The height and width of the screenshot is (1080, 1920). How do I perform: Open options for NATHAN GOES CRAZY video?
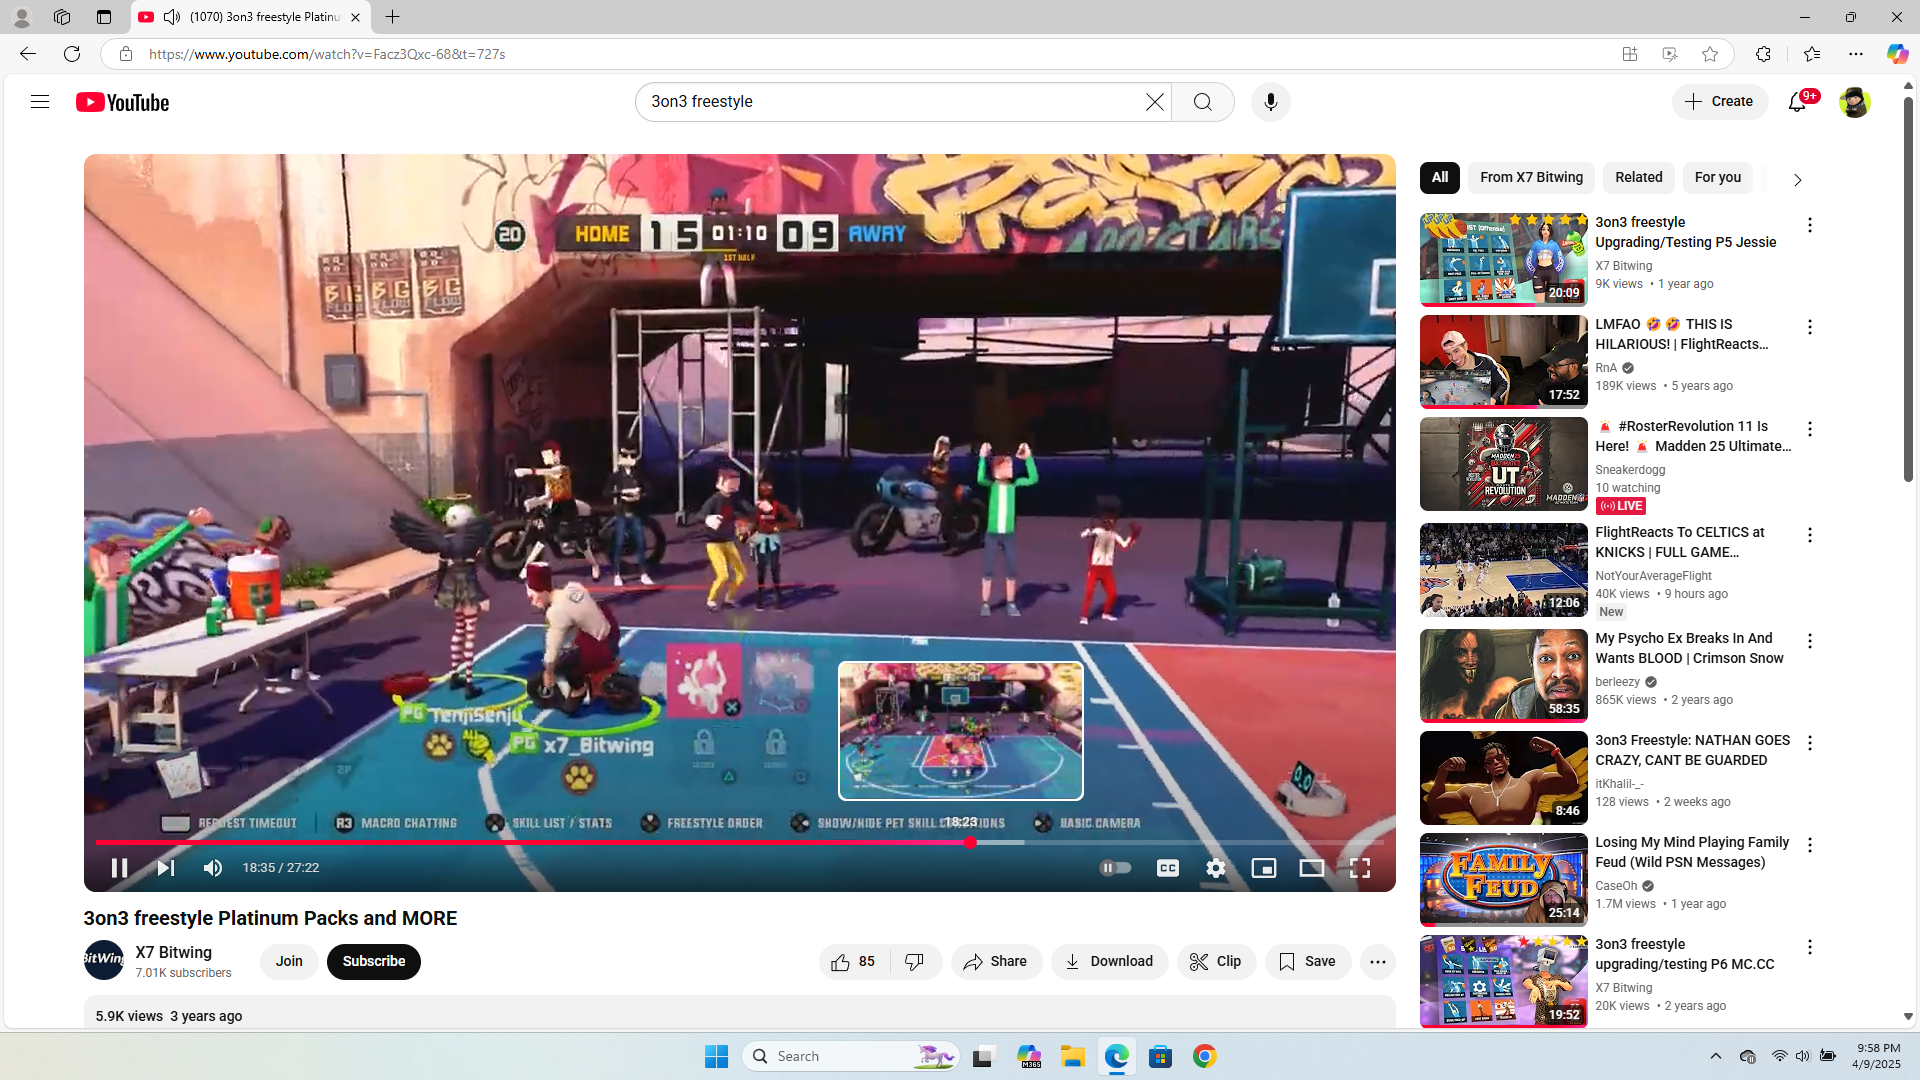[1810, 743]
